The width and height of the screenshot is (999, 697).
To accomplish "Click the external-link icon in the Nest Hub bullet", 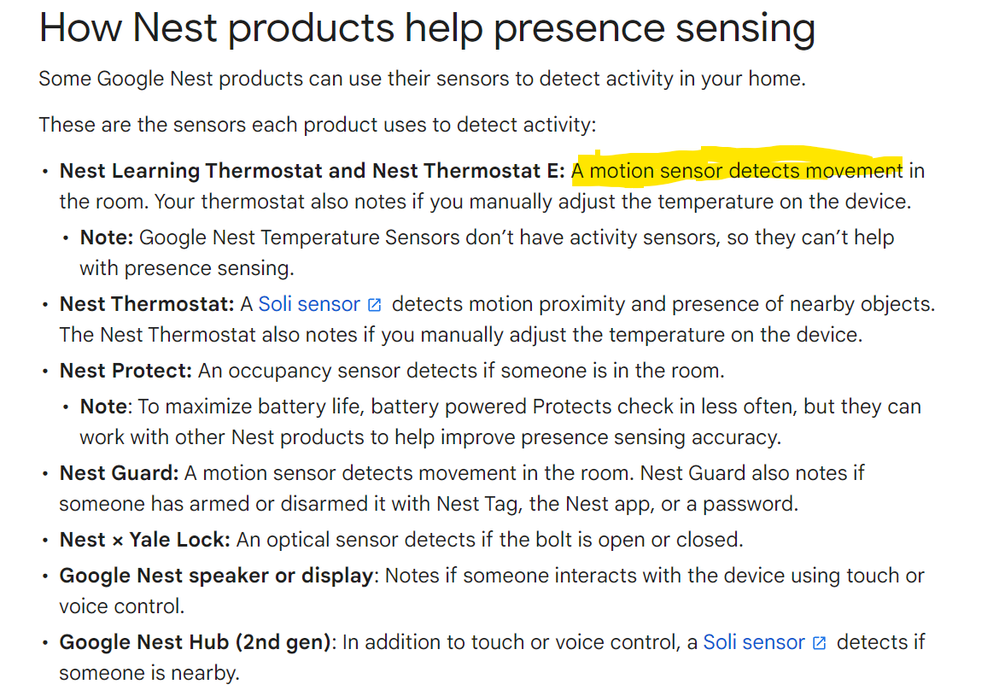I will [819, 643].
